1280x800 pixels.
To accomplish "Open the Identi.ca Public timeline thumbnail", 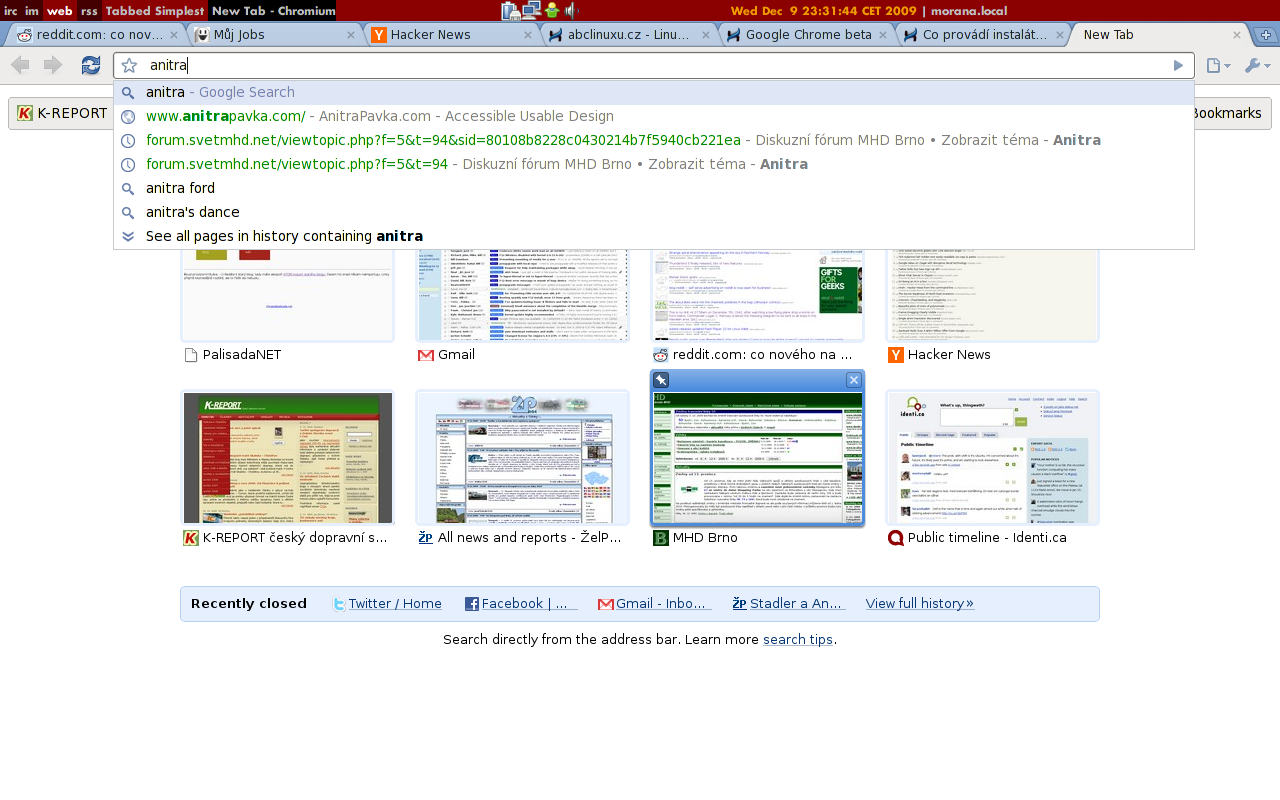I will point(993,458).
